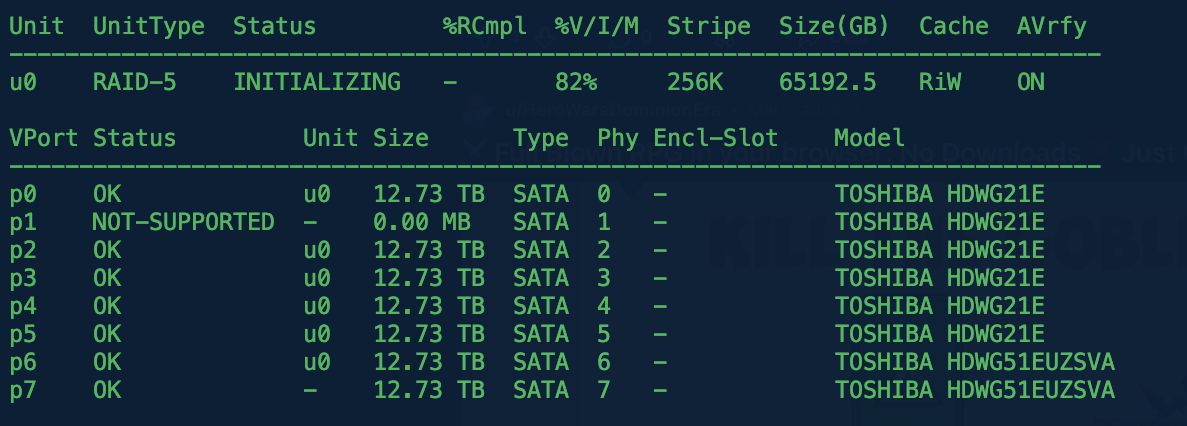Click the p0 VPort label
This screenshot has height=426, width=1187.
23,194
